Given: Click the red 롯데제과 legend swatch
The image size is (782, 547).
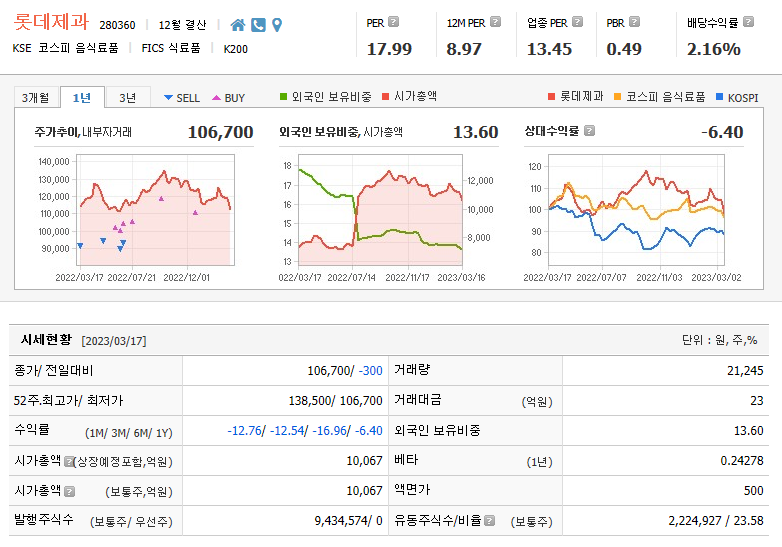Looking at the screenshot, I should tap(551, 96).
